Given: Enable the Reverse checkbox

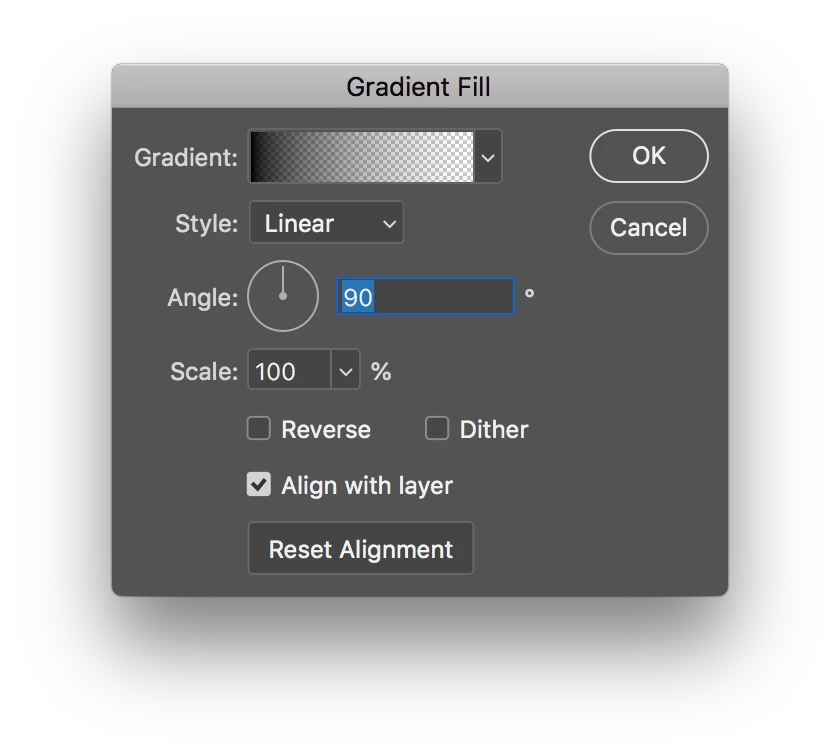Looking at the screenshot, I should 259,429.
